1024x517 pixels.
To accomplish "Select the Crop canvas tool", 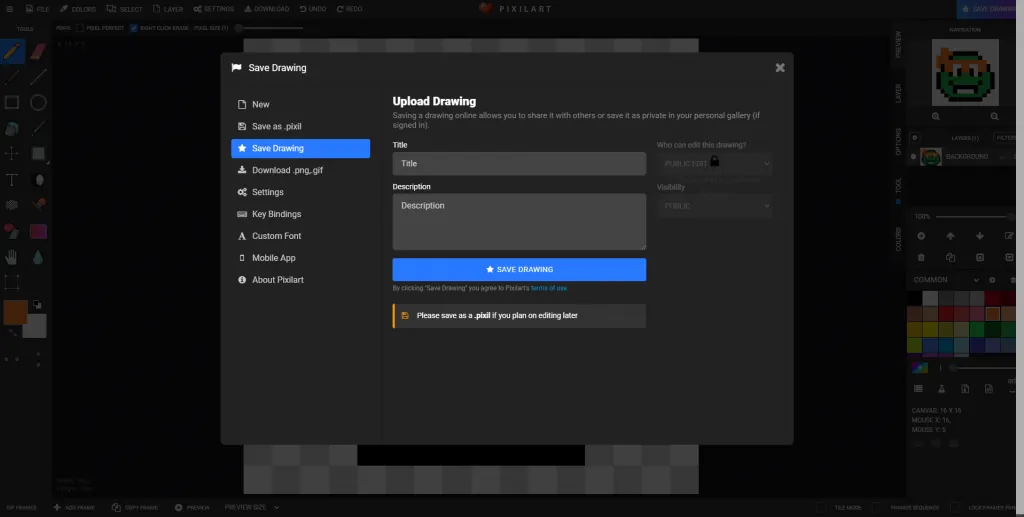I will (12, 283).
